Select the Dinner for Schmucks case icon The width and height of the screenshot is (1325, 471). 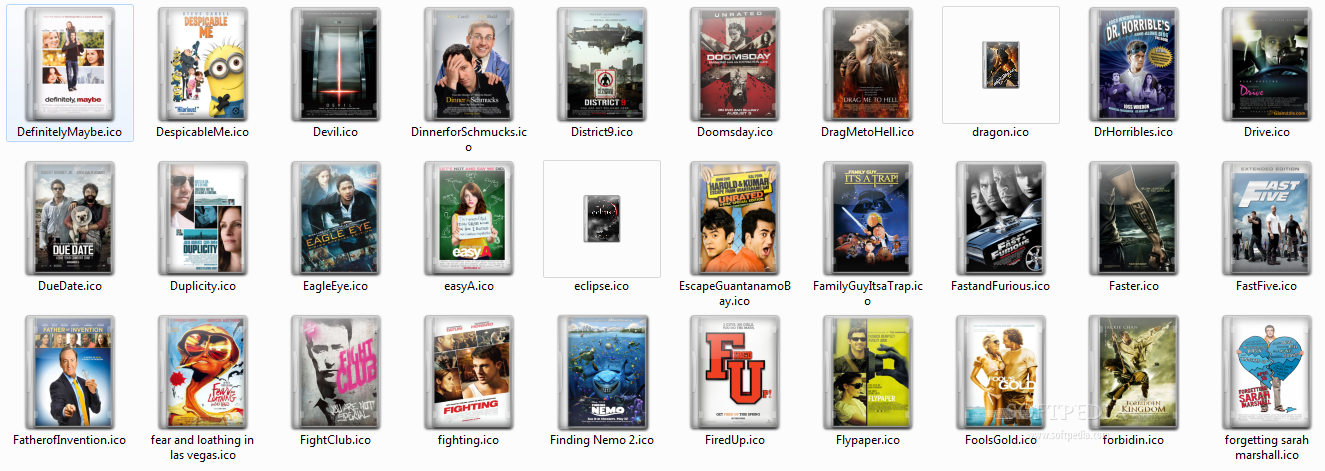[469, 63]
